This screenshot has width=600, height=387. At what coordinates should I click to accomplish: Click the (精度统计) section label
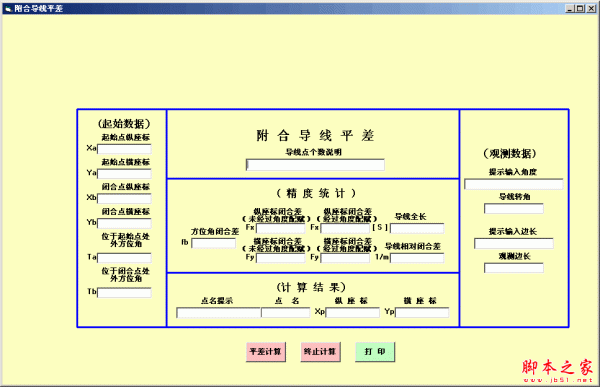[316, 193]
